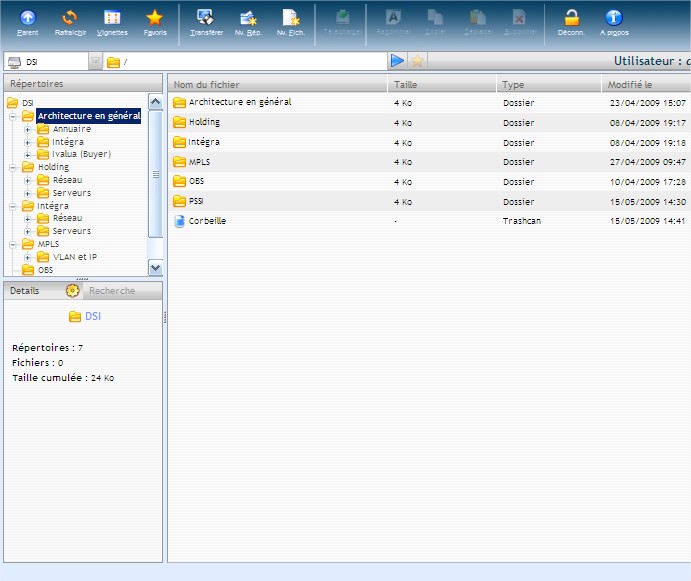Image resolution: width=691 pixels, height=581 pixels.
Task: Expand the VLAN et IP tree node
Action: tap(28, 257)
